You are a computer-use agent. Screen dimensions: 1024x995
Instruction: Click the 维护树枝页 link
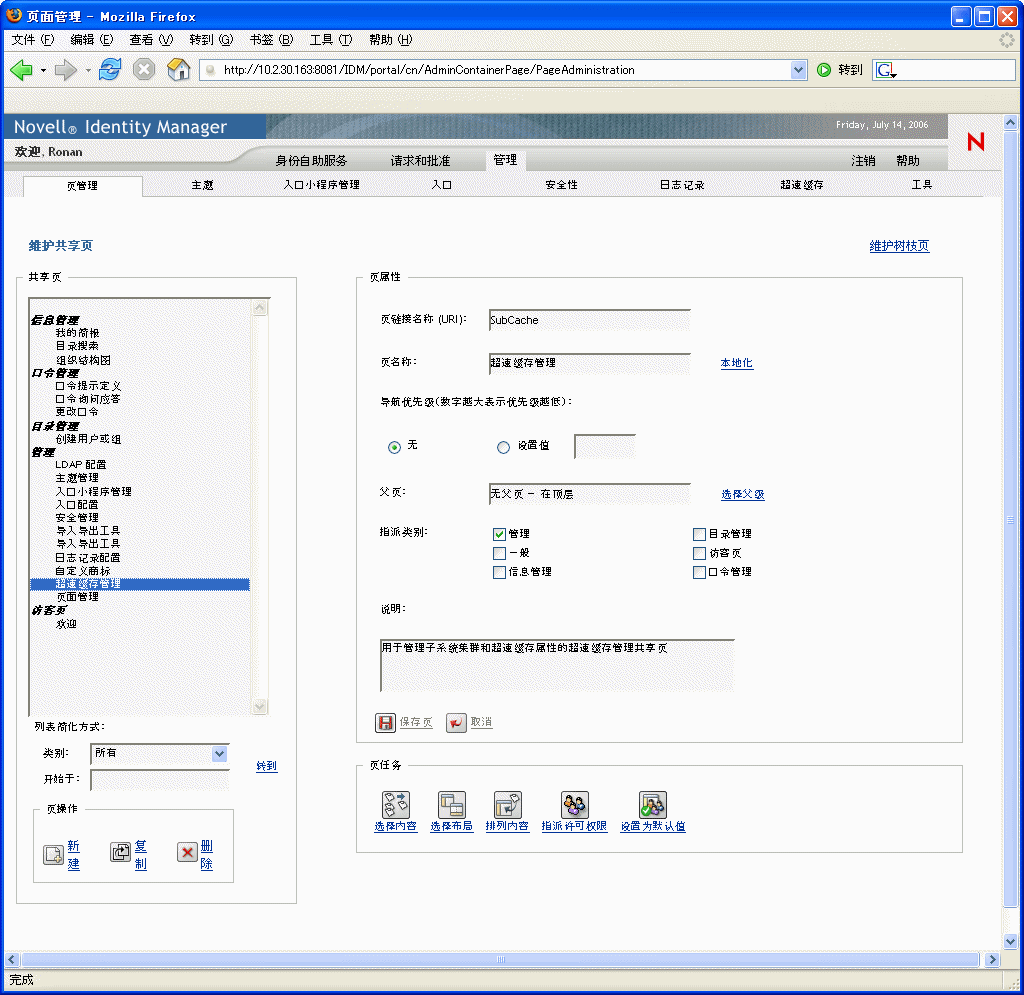tap(897, 245)
